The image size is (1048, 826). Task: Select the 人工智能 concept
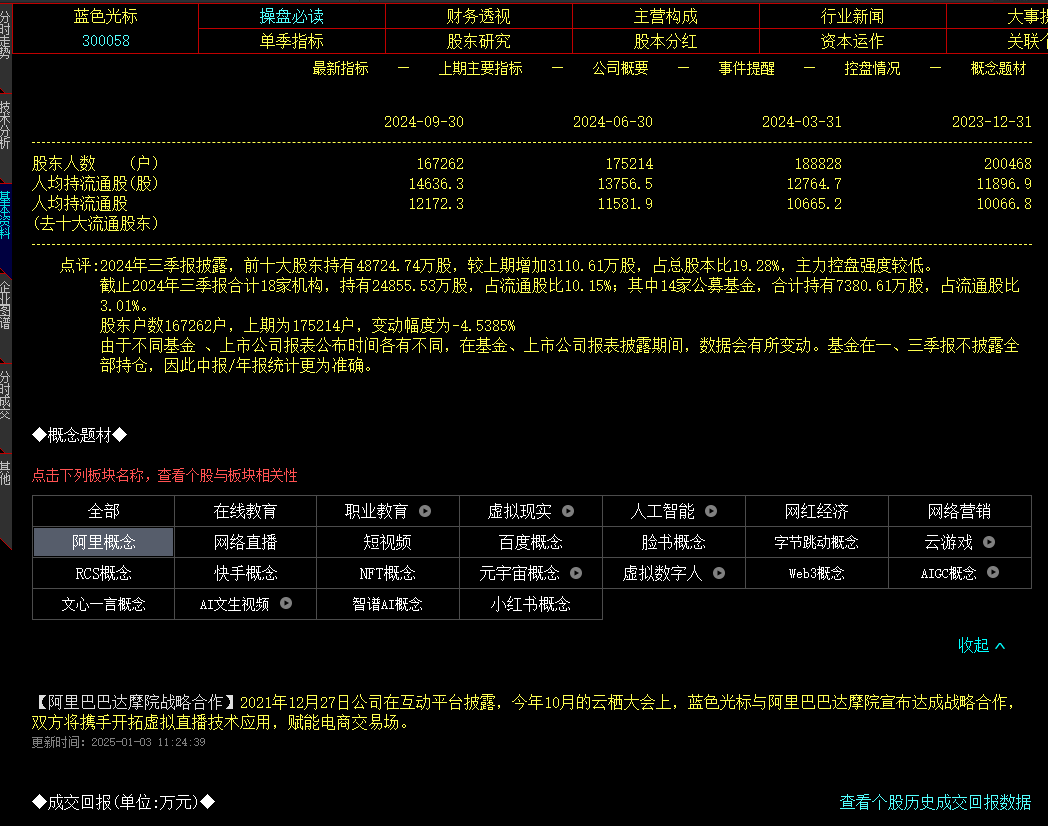[x=662, y=511]
